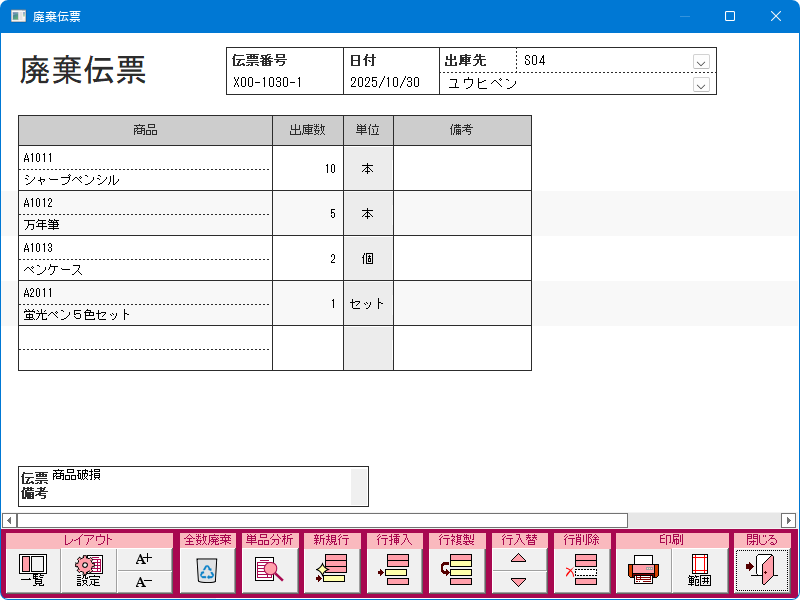
Task: Open the layout 設定 gear settings
Action: 89,571
